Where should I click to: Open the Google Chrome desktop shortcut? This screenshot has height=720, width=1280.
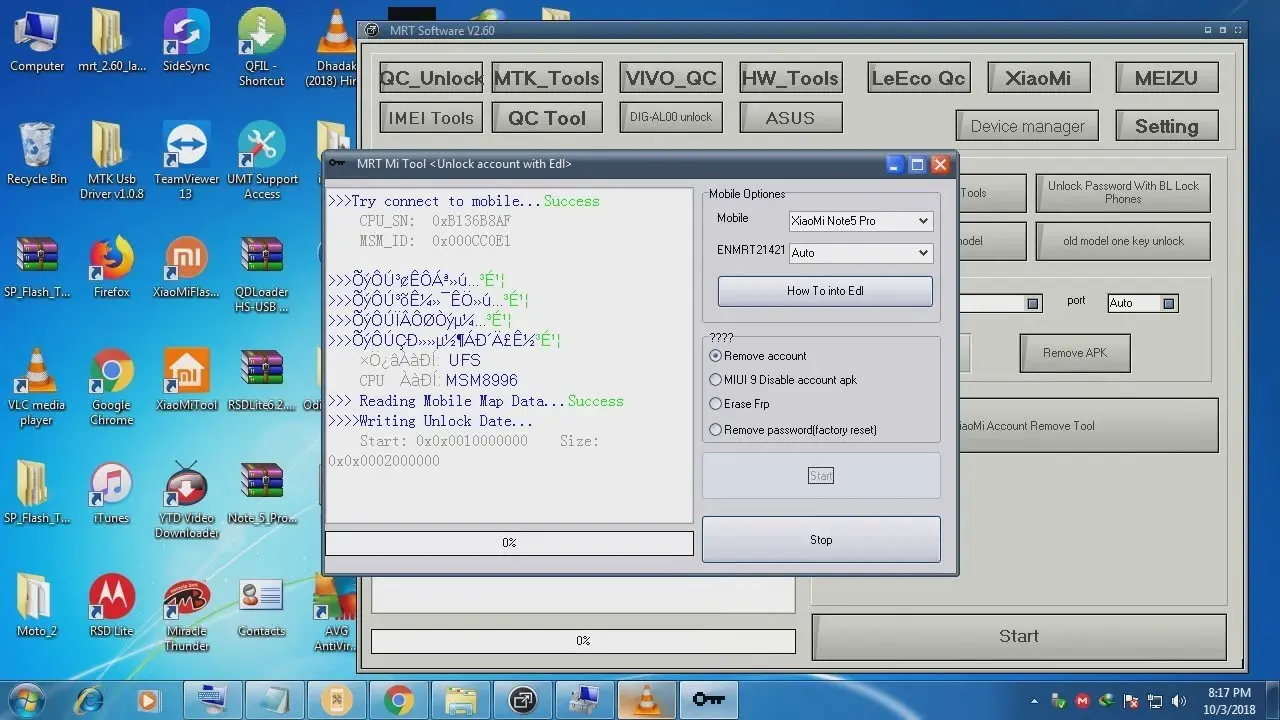[x=112, y=388]
